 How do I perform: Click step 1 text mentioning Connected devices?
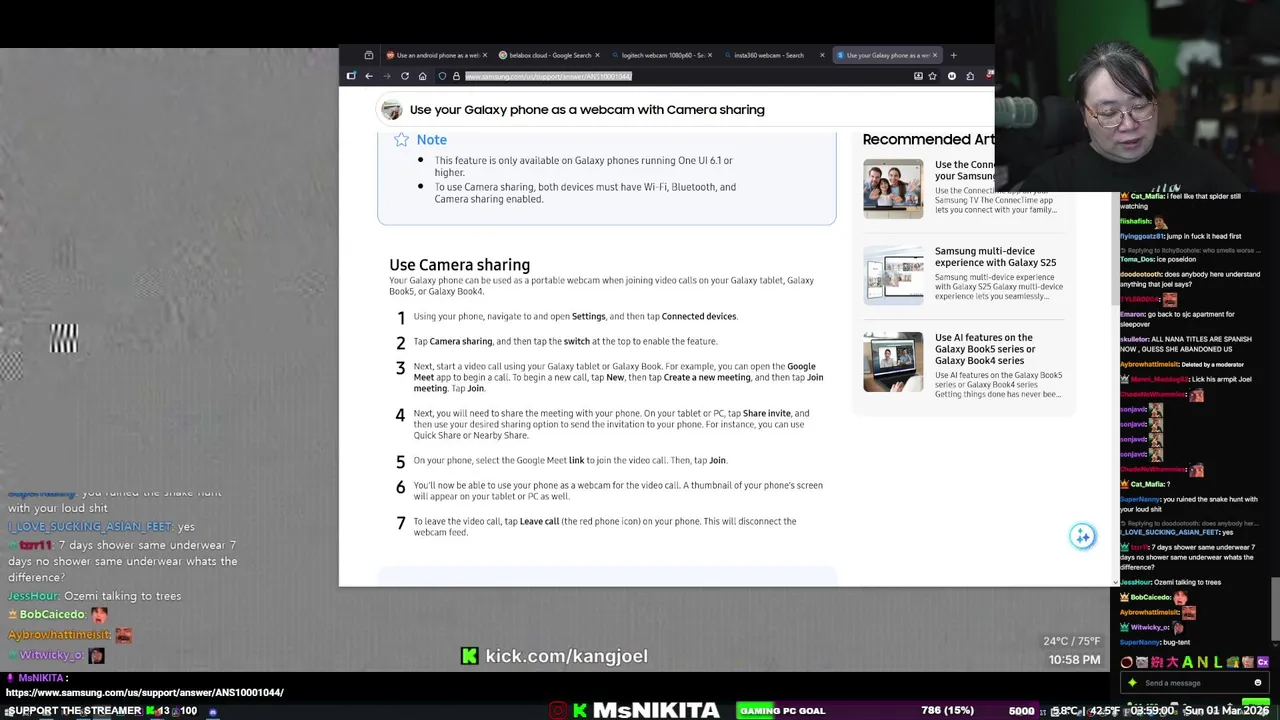[575, 316]
